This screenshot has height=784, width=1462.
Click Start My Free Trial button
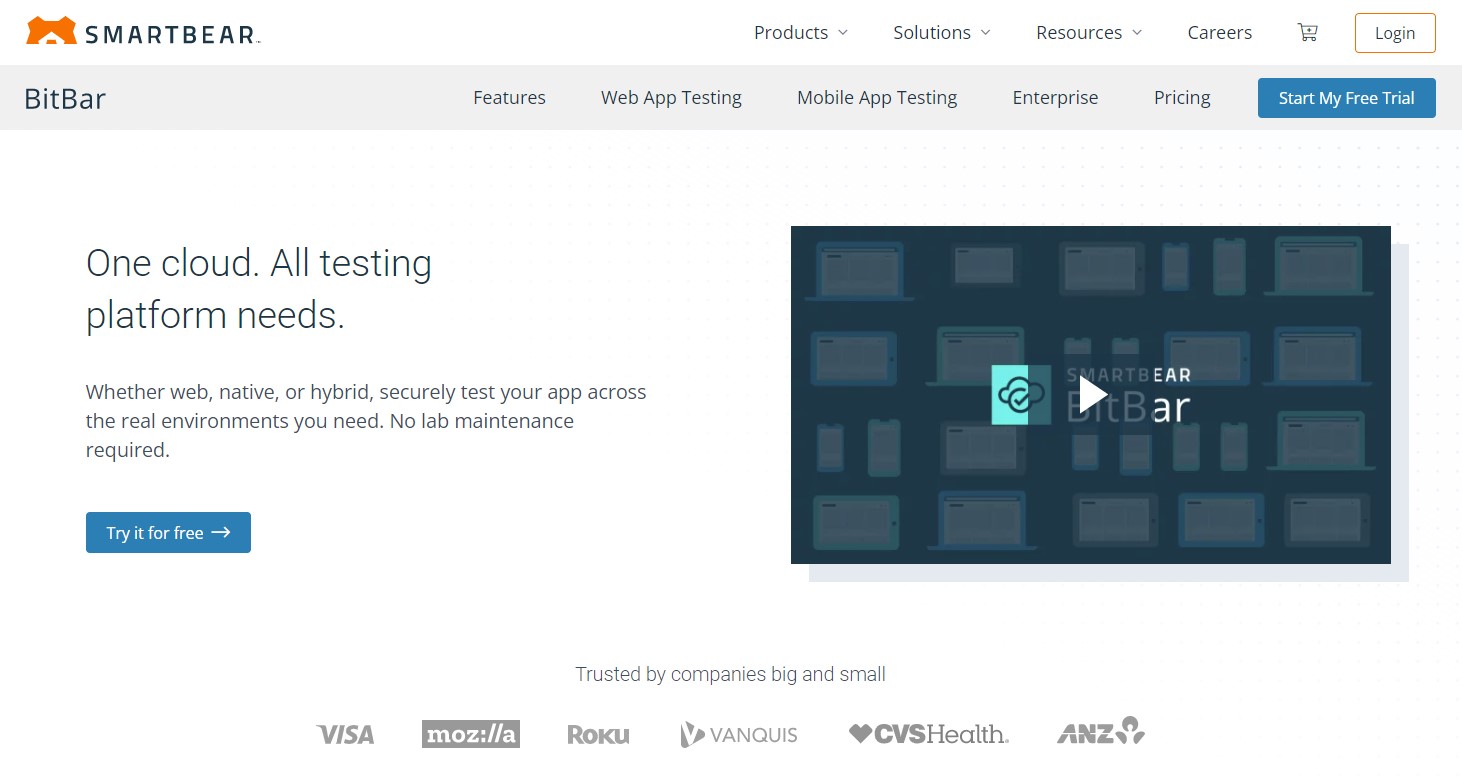(x=1347, y=98)
